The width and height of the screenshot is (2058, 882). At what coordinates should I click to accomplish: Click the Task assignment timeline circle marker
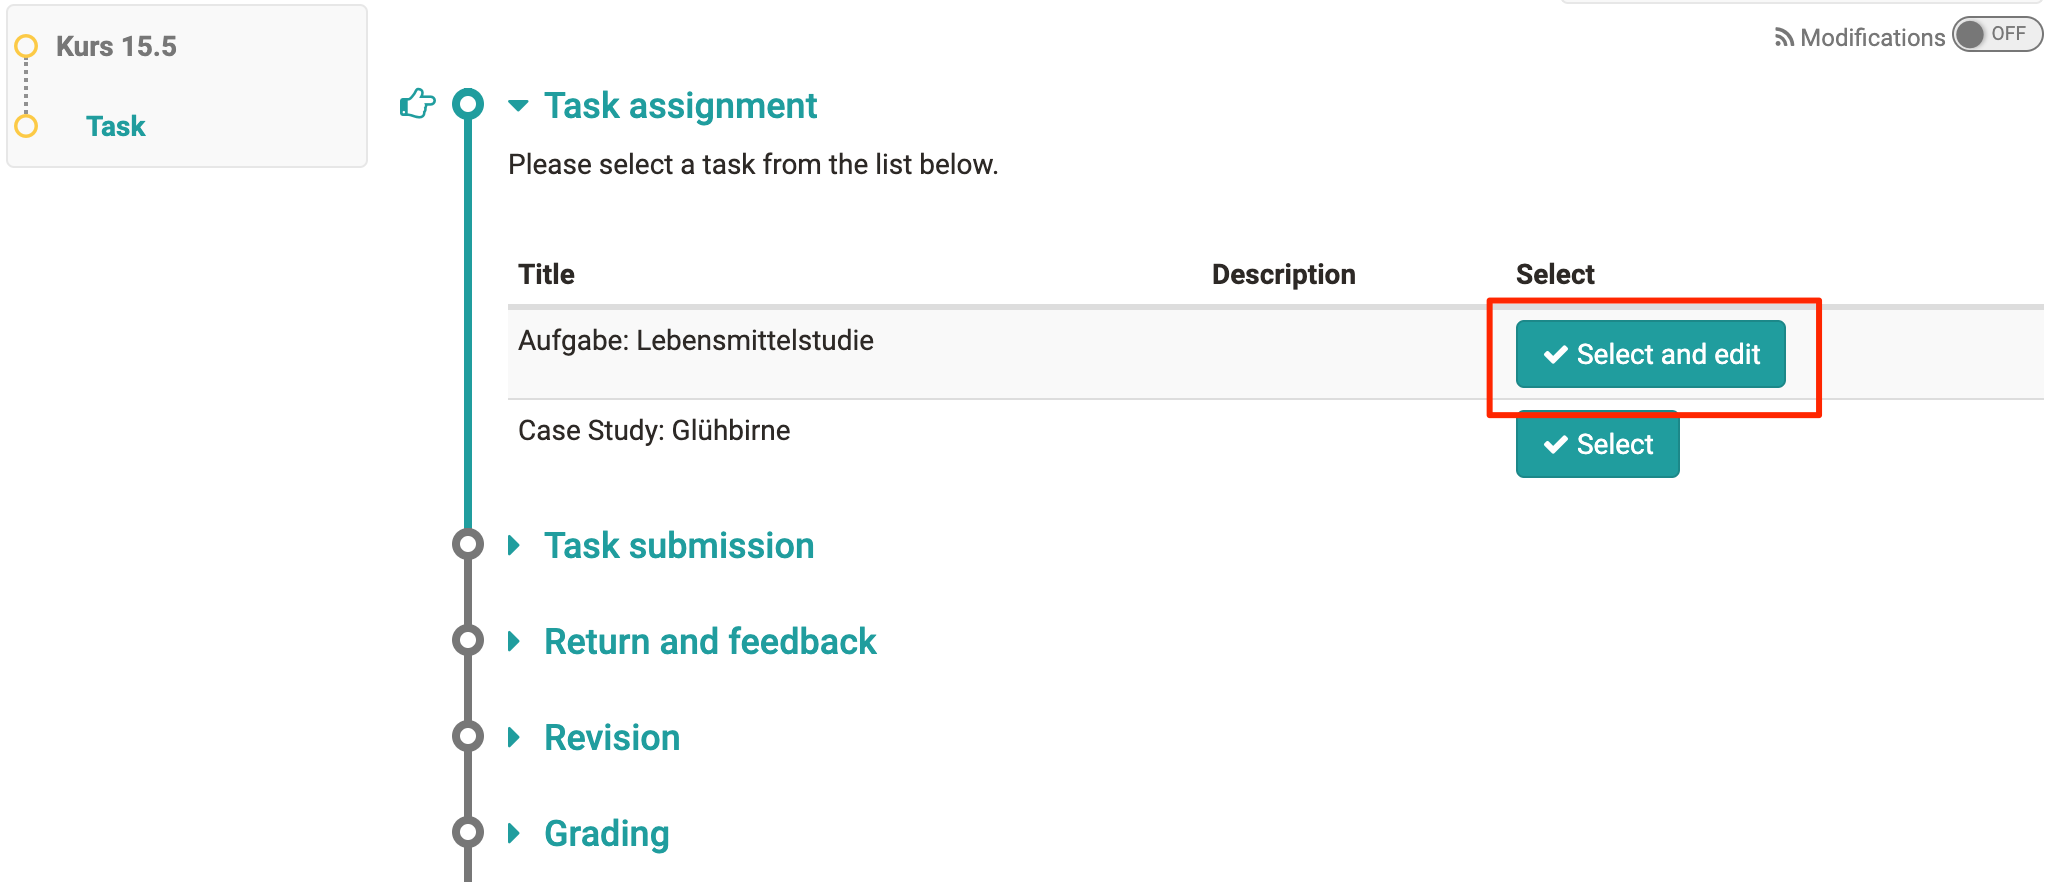468,104
